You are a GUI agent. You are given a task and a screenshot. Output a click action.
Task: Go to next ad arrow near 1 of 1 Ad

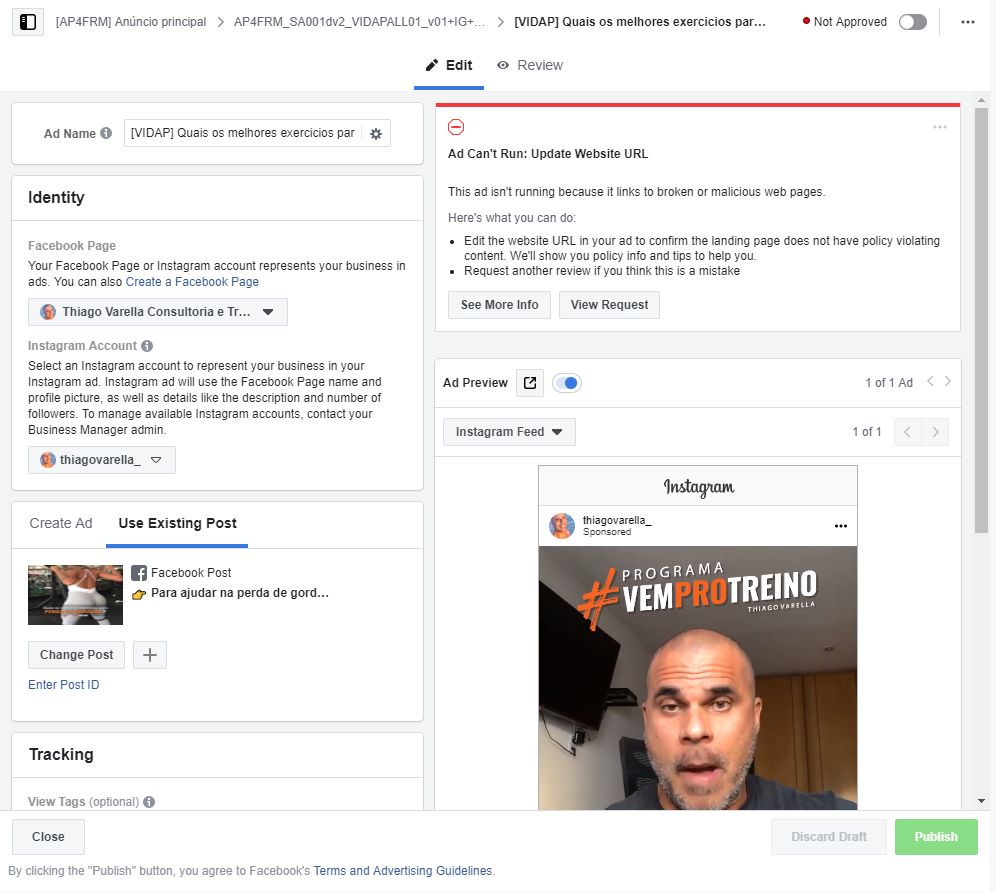948,381
